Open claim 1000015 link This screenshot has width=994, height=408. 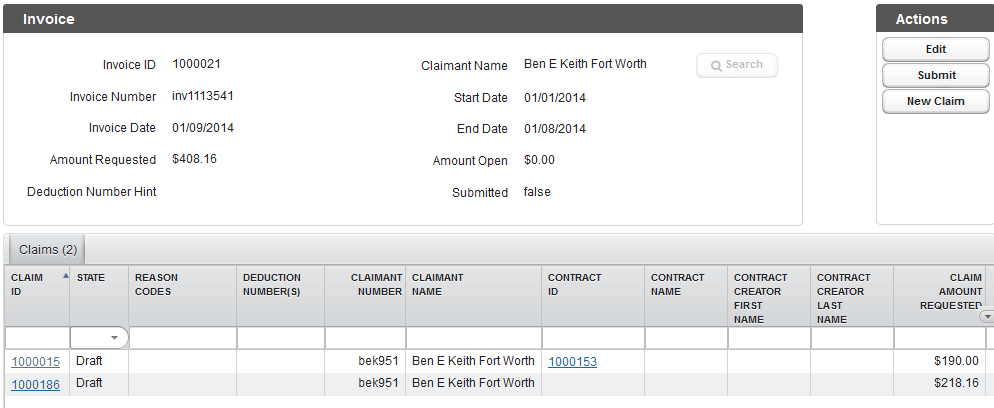35,361
